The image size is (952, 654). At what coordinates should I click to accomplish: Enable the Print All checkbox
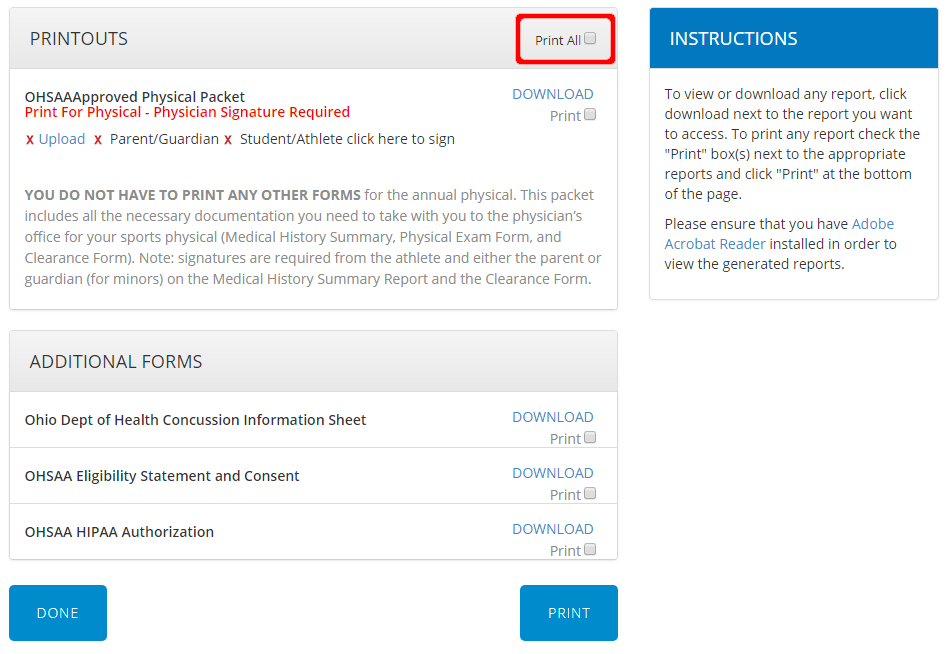(x=590, y=36)
